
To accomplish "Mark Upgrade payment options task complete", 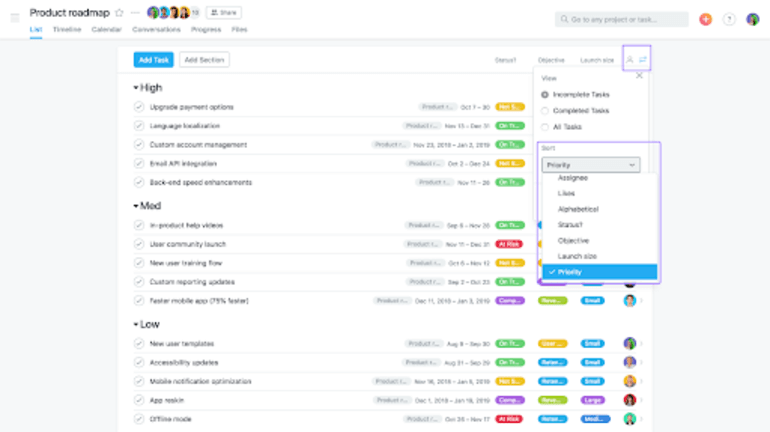I will 139,107.
